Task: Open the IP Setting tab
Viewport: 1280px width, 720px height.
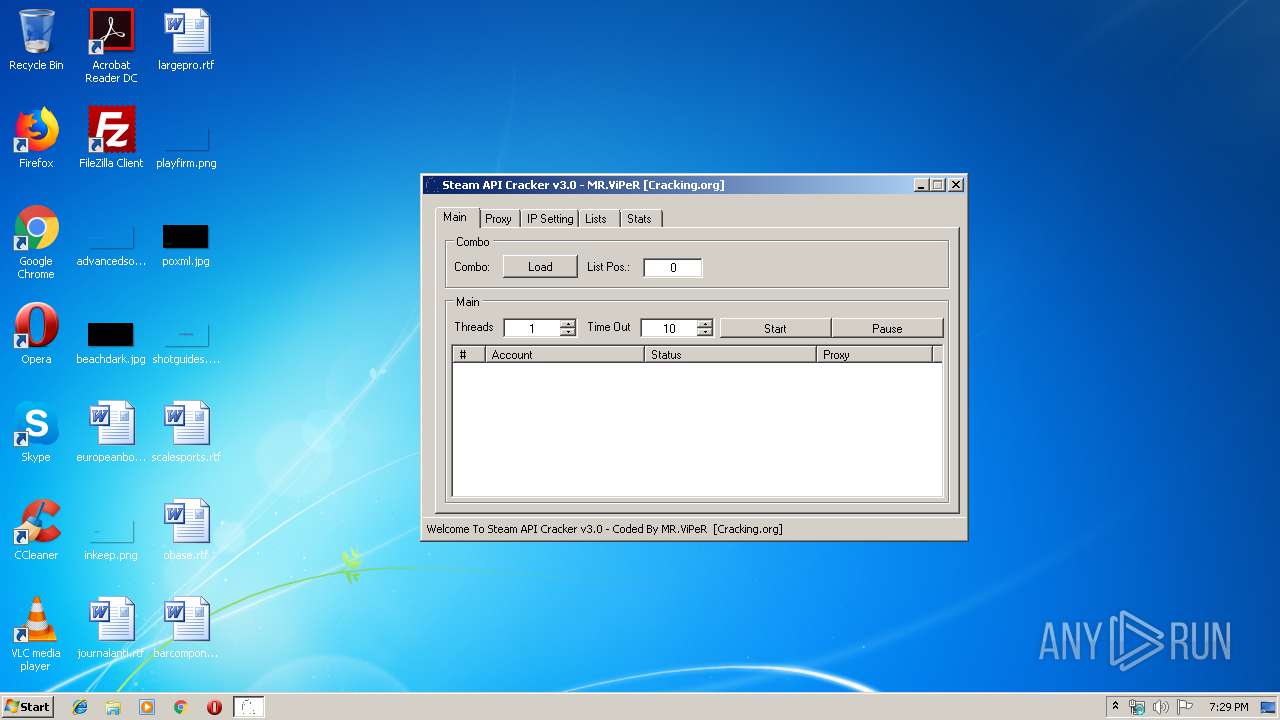Action: click(550, 219)
